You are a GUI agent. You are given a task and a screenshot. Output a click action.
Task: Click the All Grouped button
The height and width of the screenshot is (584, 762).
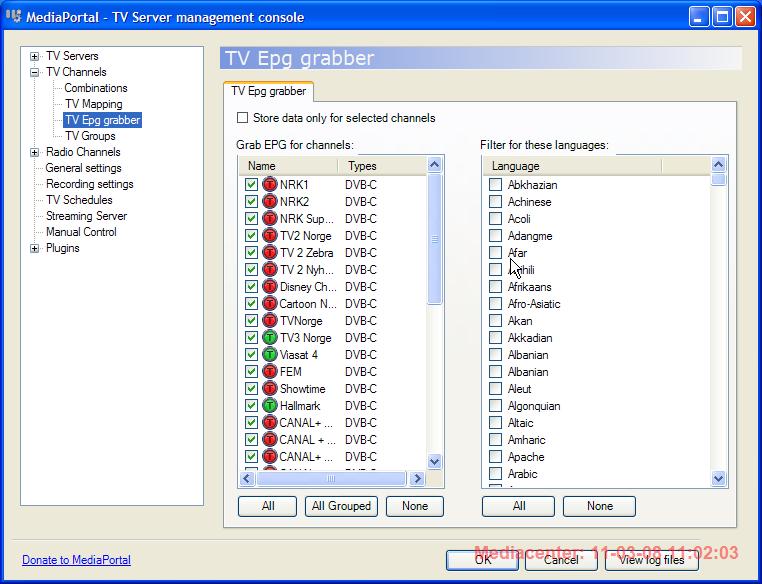(341, 506)
